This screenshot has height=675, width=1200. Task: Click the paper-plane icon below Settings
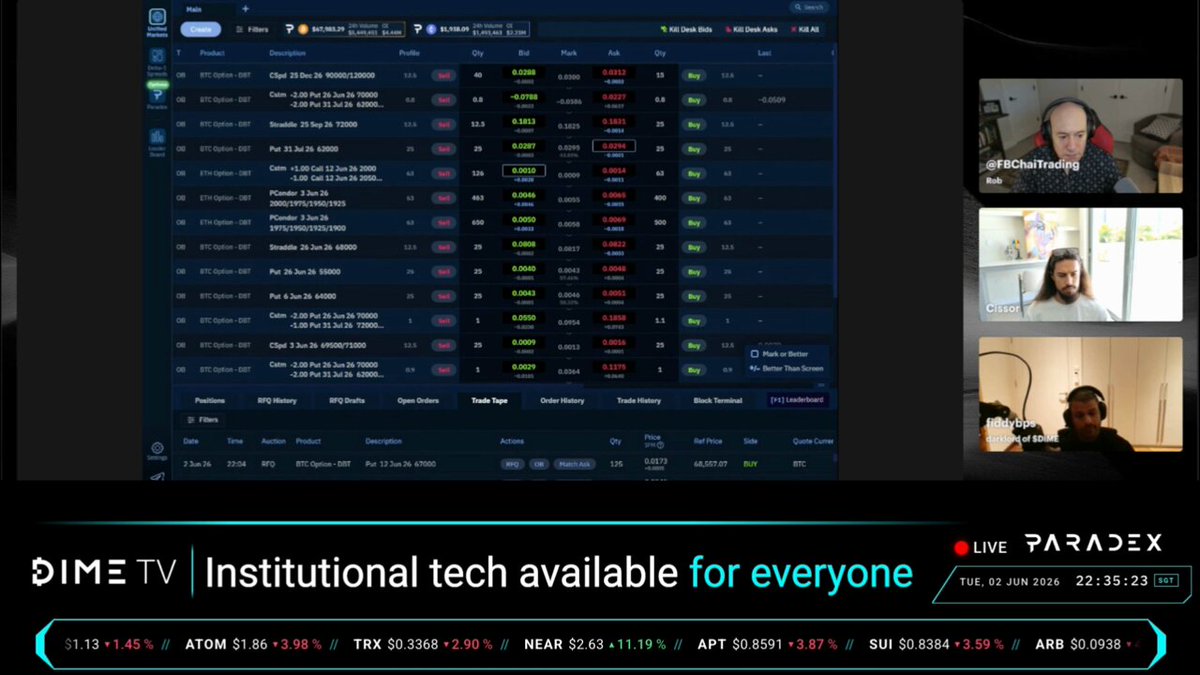157,475
